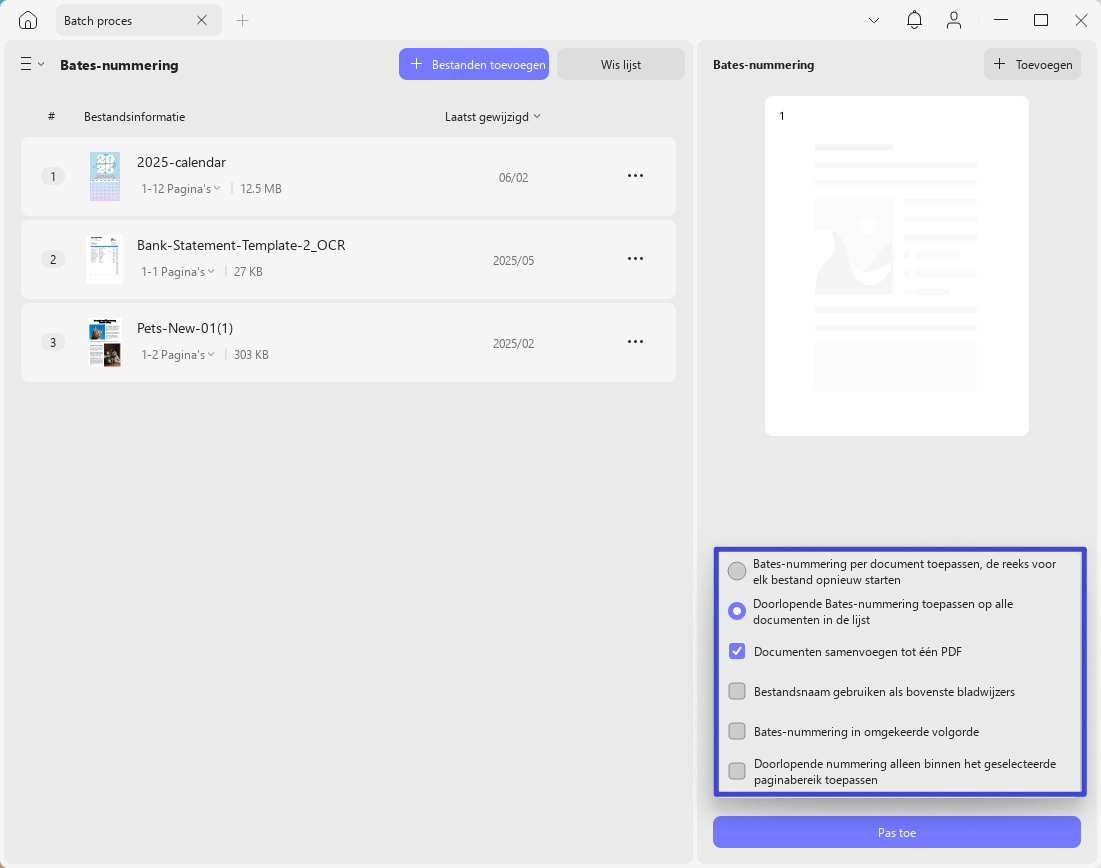Screen dimensions: 1101x868
Task: Maximize the application window
Action: 1041,20
